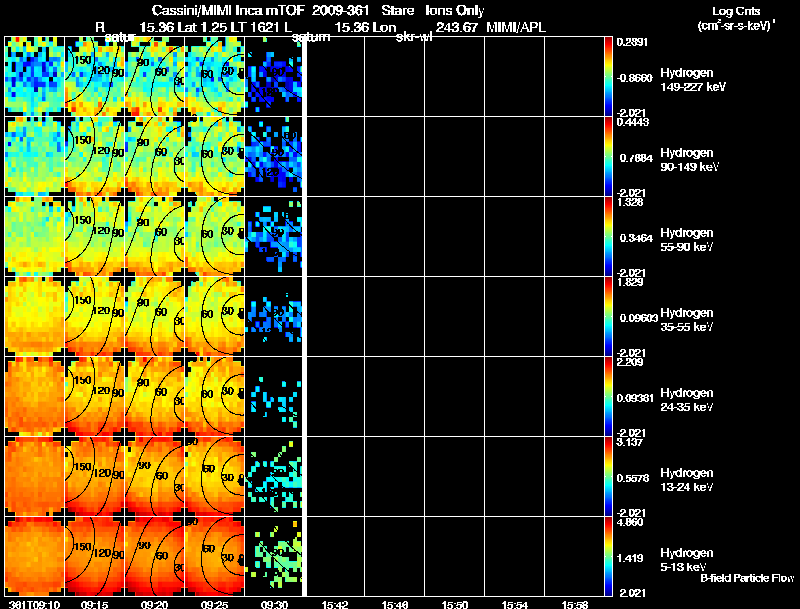Click the 'B-field Particle Flow' caption
This screenshot has width=800, height=609.
(747, 578)
